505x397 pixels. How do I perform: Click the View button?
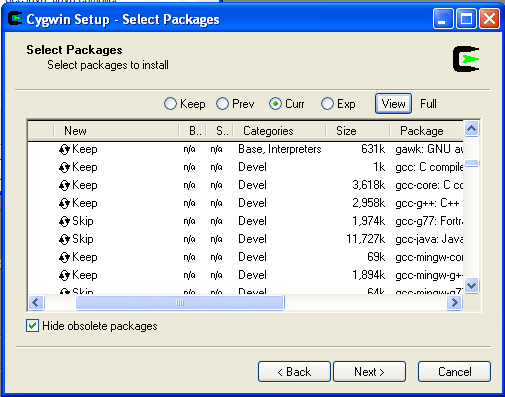coord(393,104)
